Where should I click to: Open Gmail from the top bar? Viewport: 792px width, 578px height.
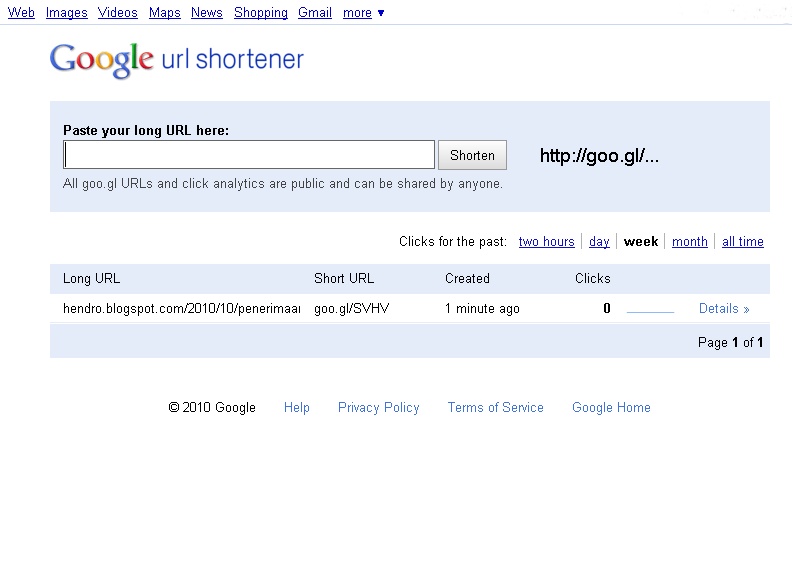tap(315, 13)
